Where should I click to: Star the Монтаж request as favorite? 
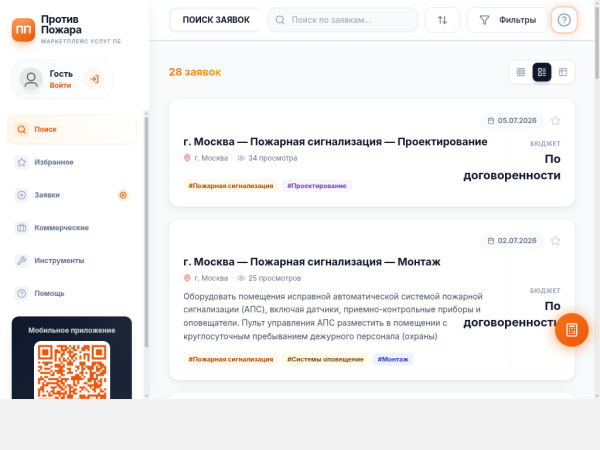click(555, 241)
